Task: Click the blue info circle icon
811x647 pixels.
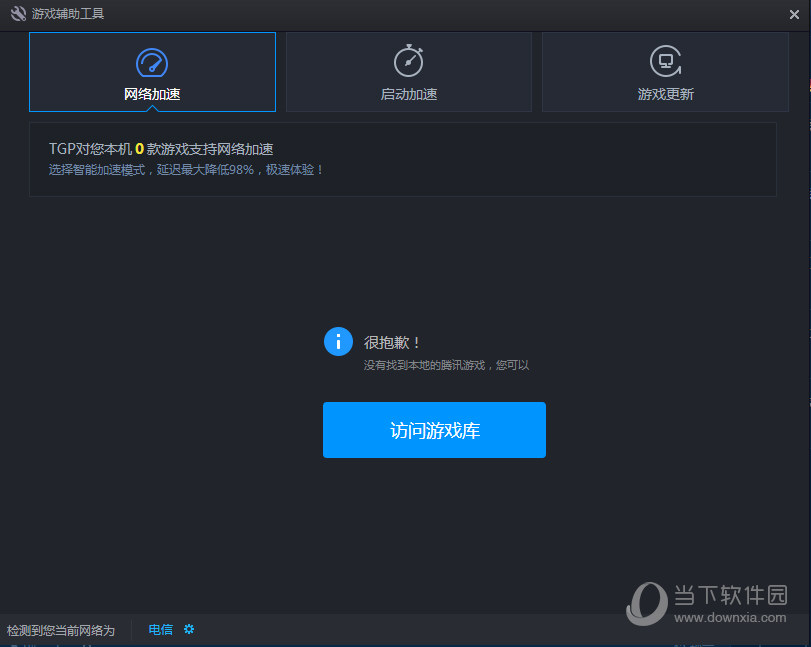Action: (x=338, y=341)
